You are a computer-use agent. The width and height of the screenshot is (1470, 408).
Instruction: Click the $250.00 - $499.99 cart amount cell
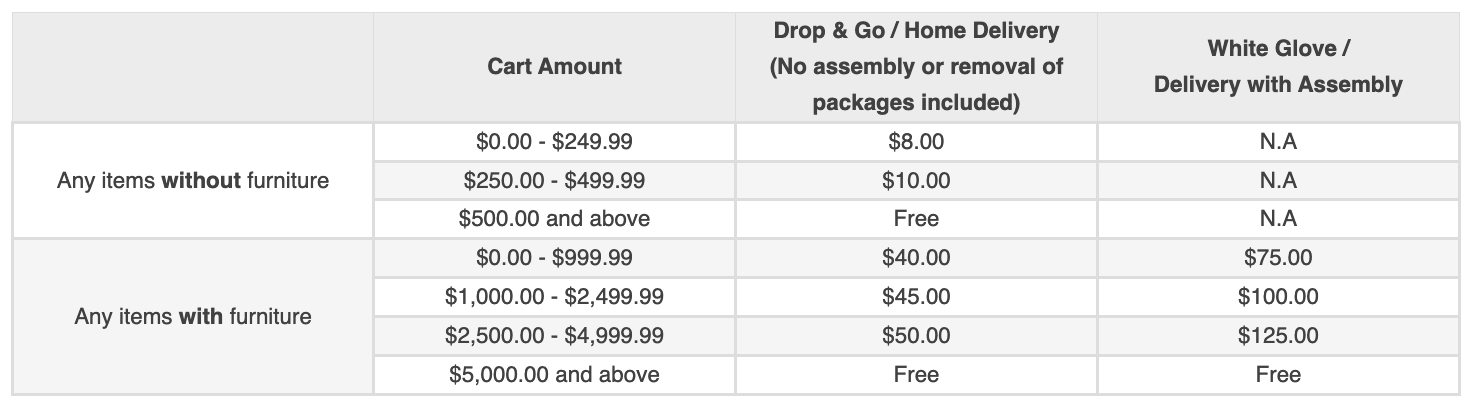tap(554, 180)
